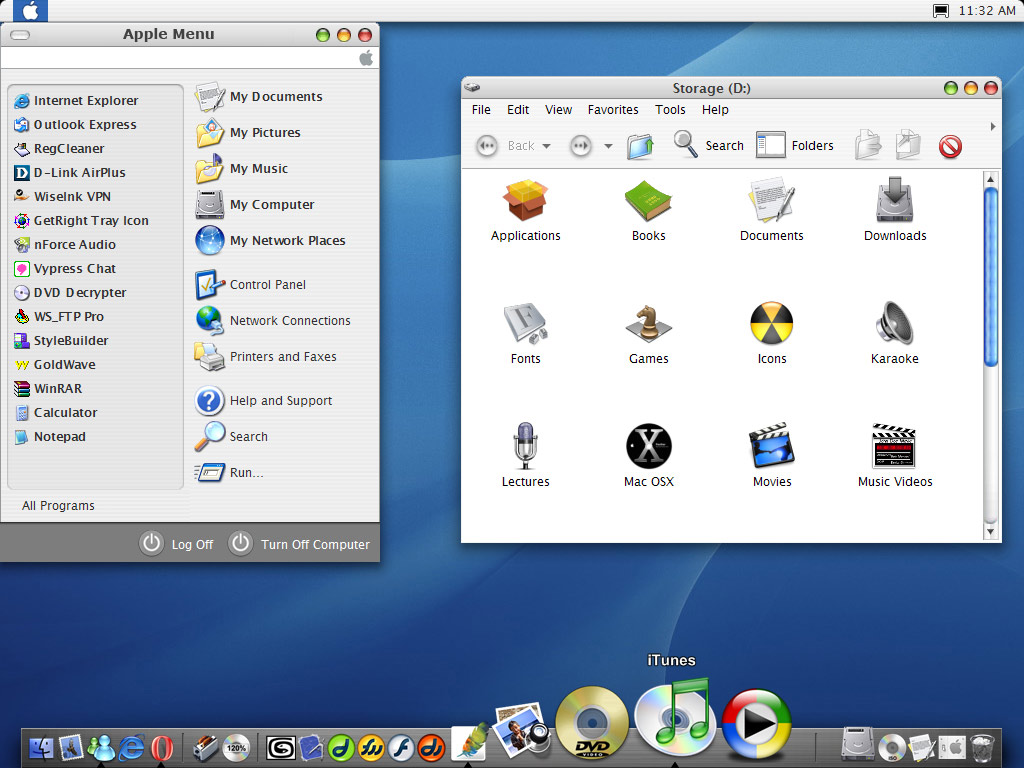Open the Favorites menu
1024x768 pixels.
coord(613,110)
